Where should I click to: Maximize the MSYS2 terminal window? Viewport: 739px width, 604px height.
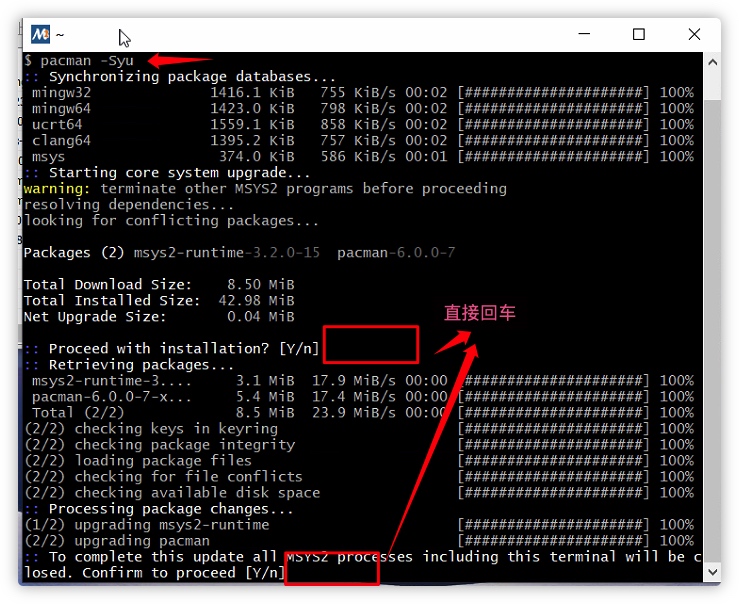coord(639,34)
